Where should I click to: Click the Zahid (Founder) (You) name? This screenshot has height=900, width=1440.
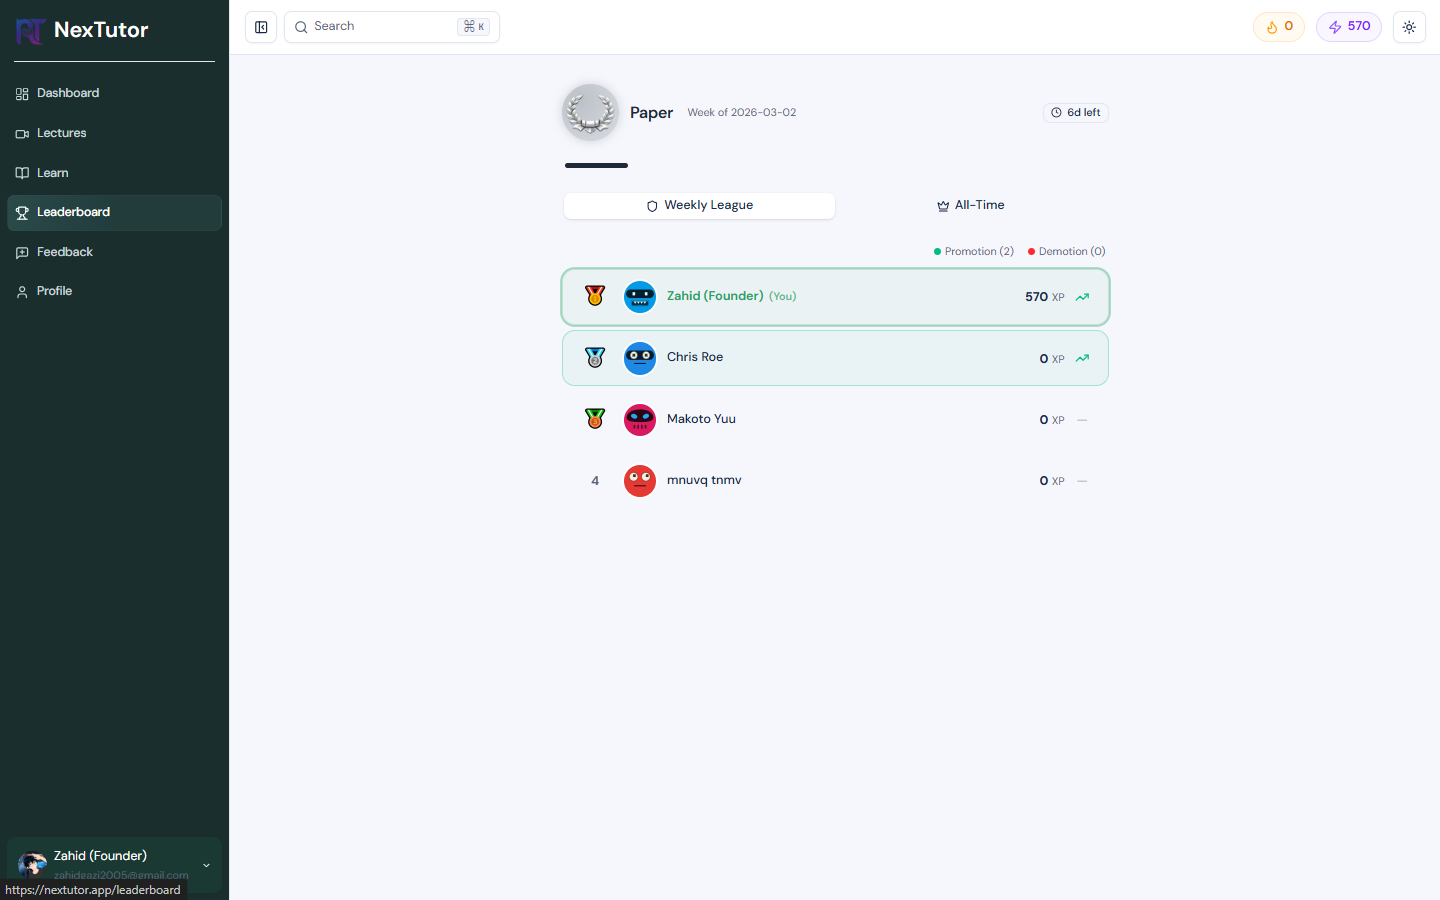click(x=732, y=296)
